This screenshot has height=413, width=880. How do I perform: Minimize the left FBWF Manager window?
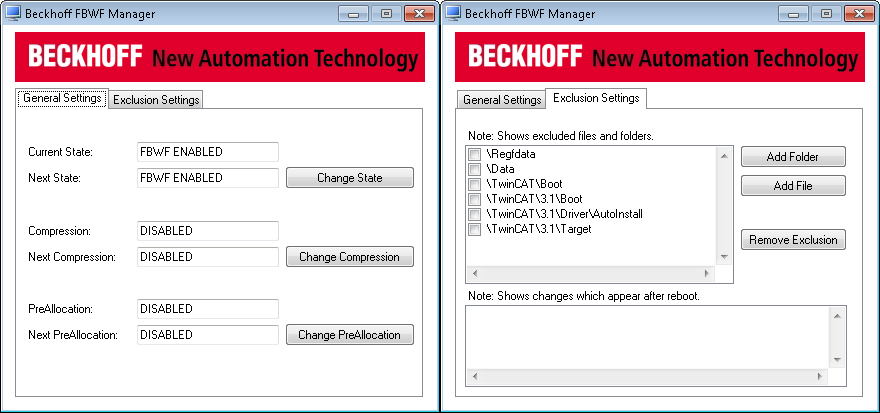tap(354, 13)
